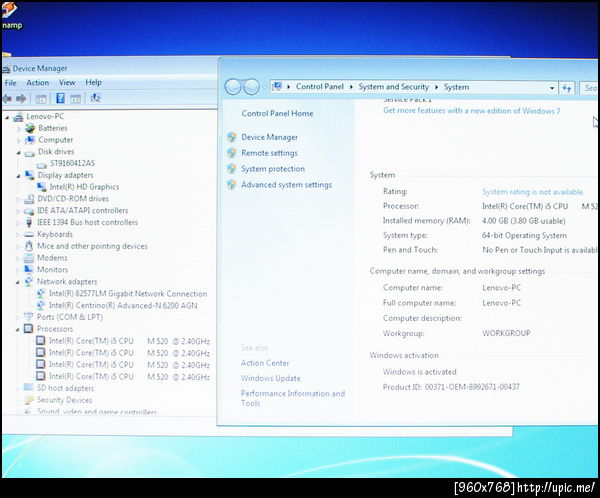Select the Keyboards category icon
Screen dimensions: 600x498
click(29, 234)
